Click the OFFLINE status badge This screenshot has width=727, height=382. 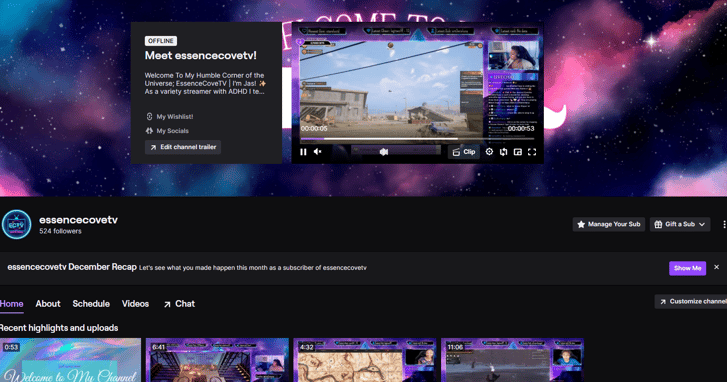coord(161,41)
